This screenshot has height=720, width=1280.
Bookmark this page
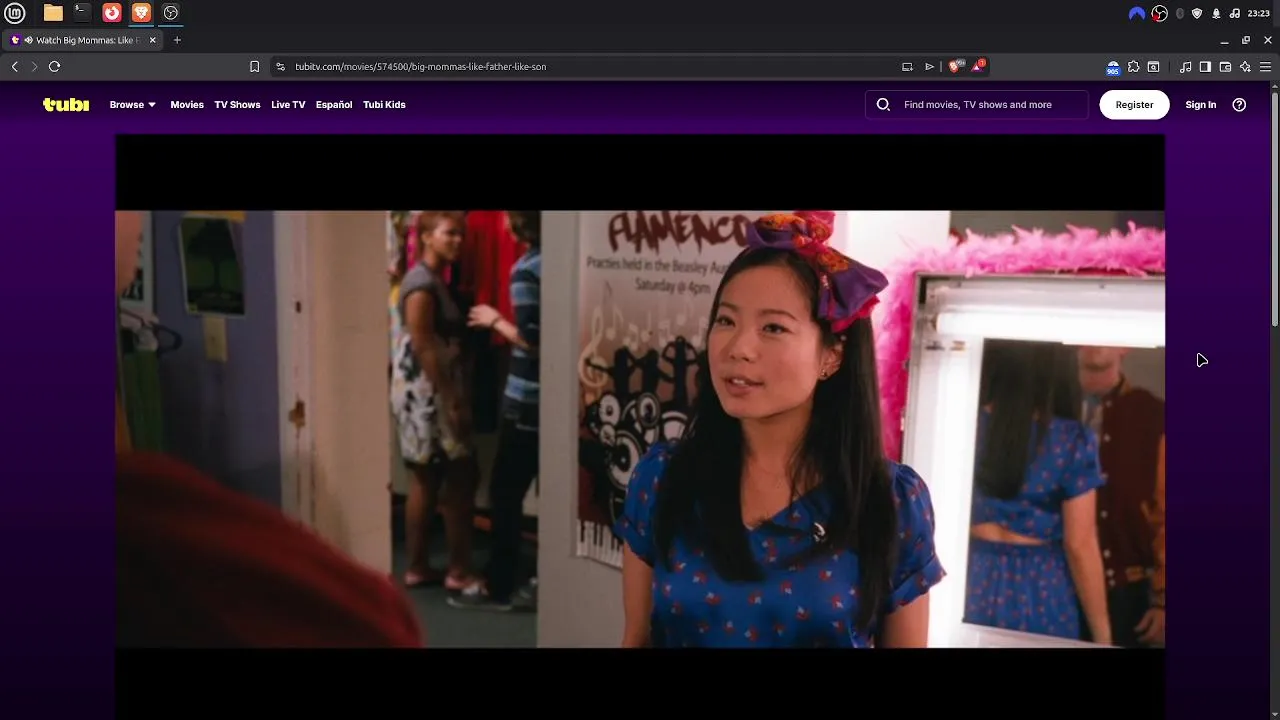[x=254, y=67]
